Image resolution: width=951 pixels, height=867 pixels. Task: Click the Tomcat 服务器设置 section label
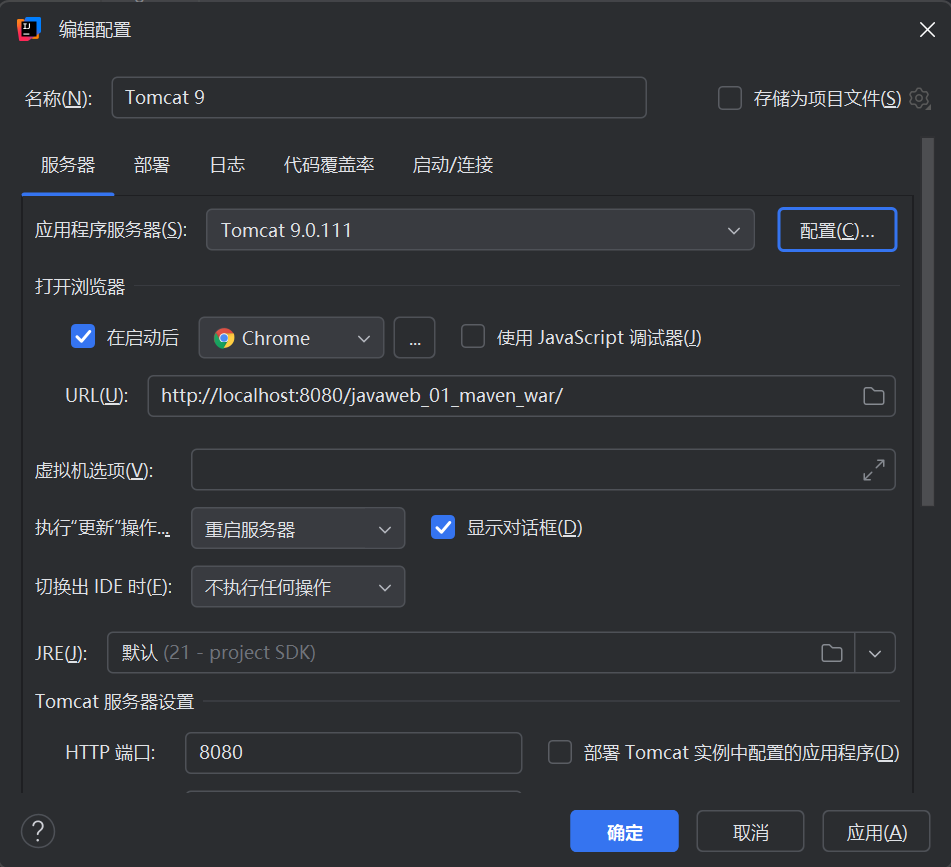[115, 701]
